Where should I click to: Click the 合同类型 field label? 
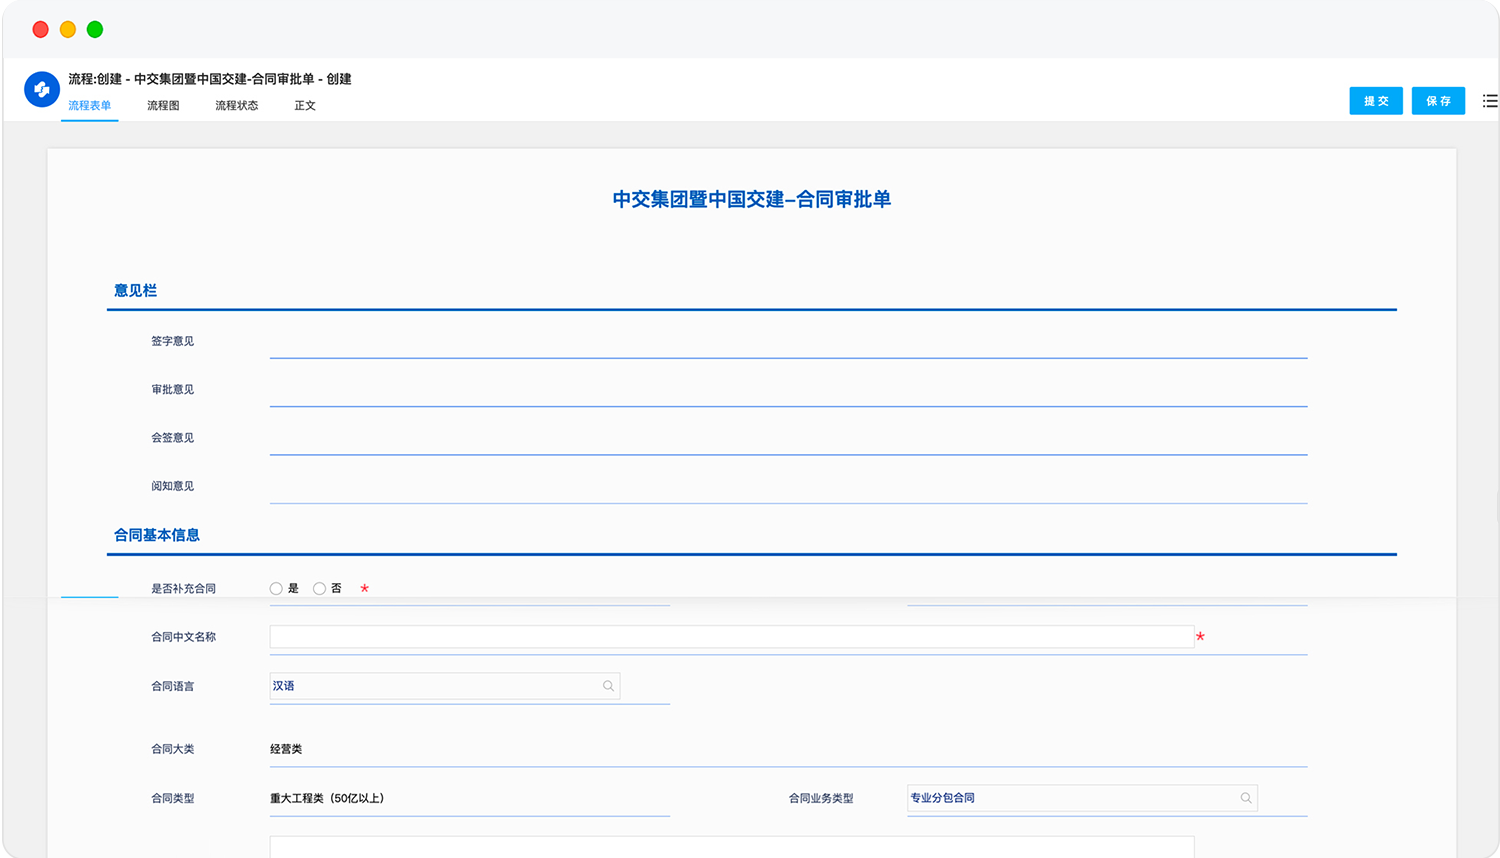click(x=173, y=798)
